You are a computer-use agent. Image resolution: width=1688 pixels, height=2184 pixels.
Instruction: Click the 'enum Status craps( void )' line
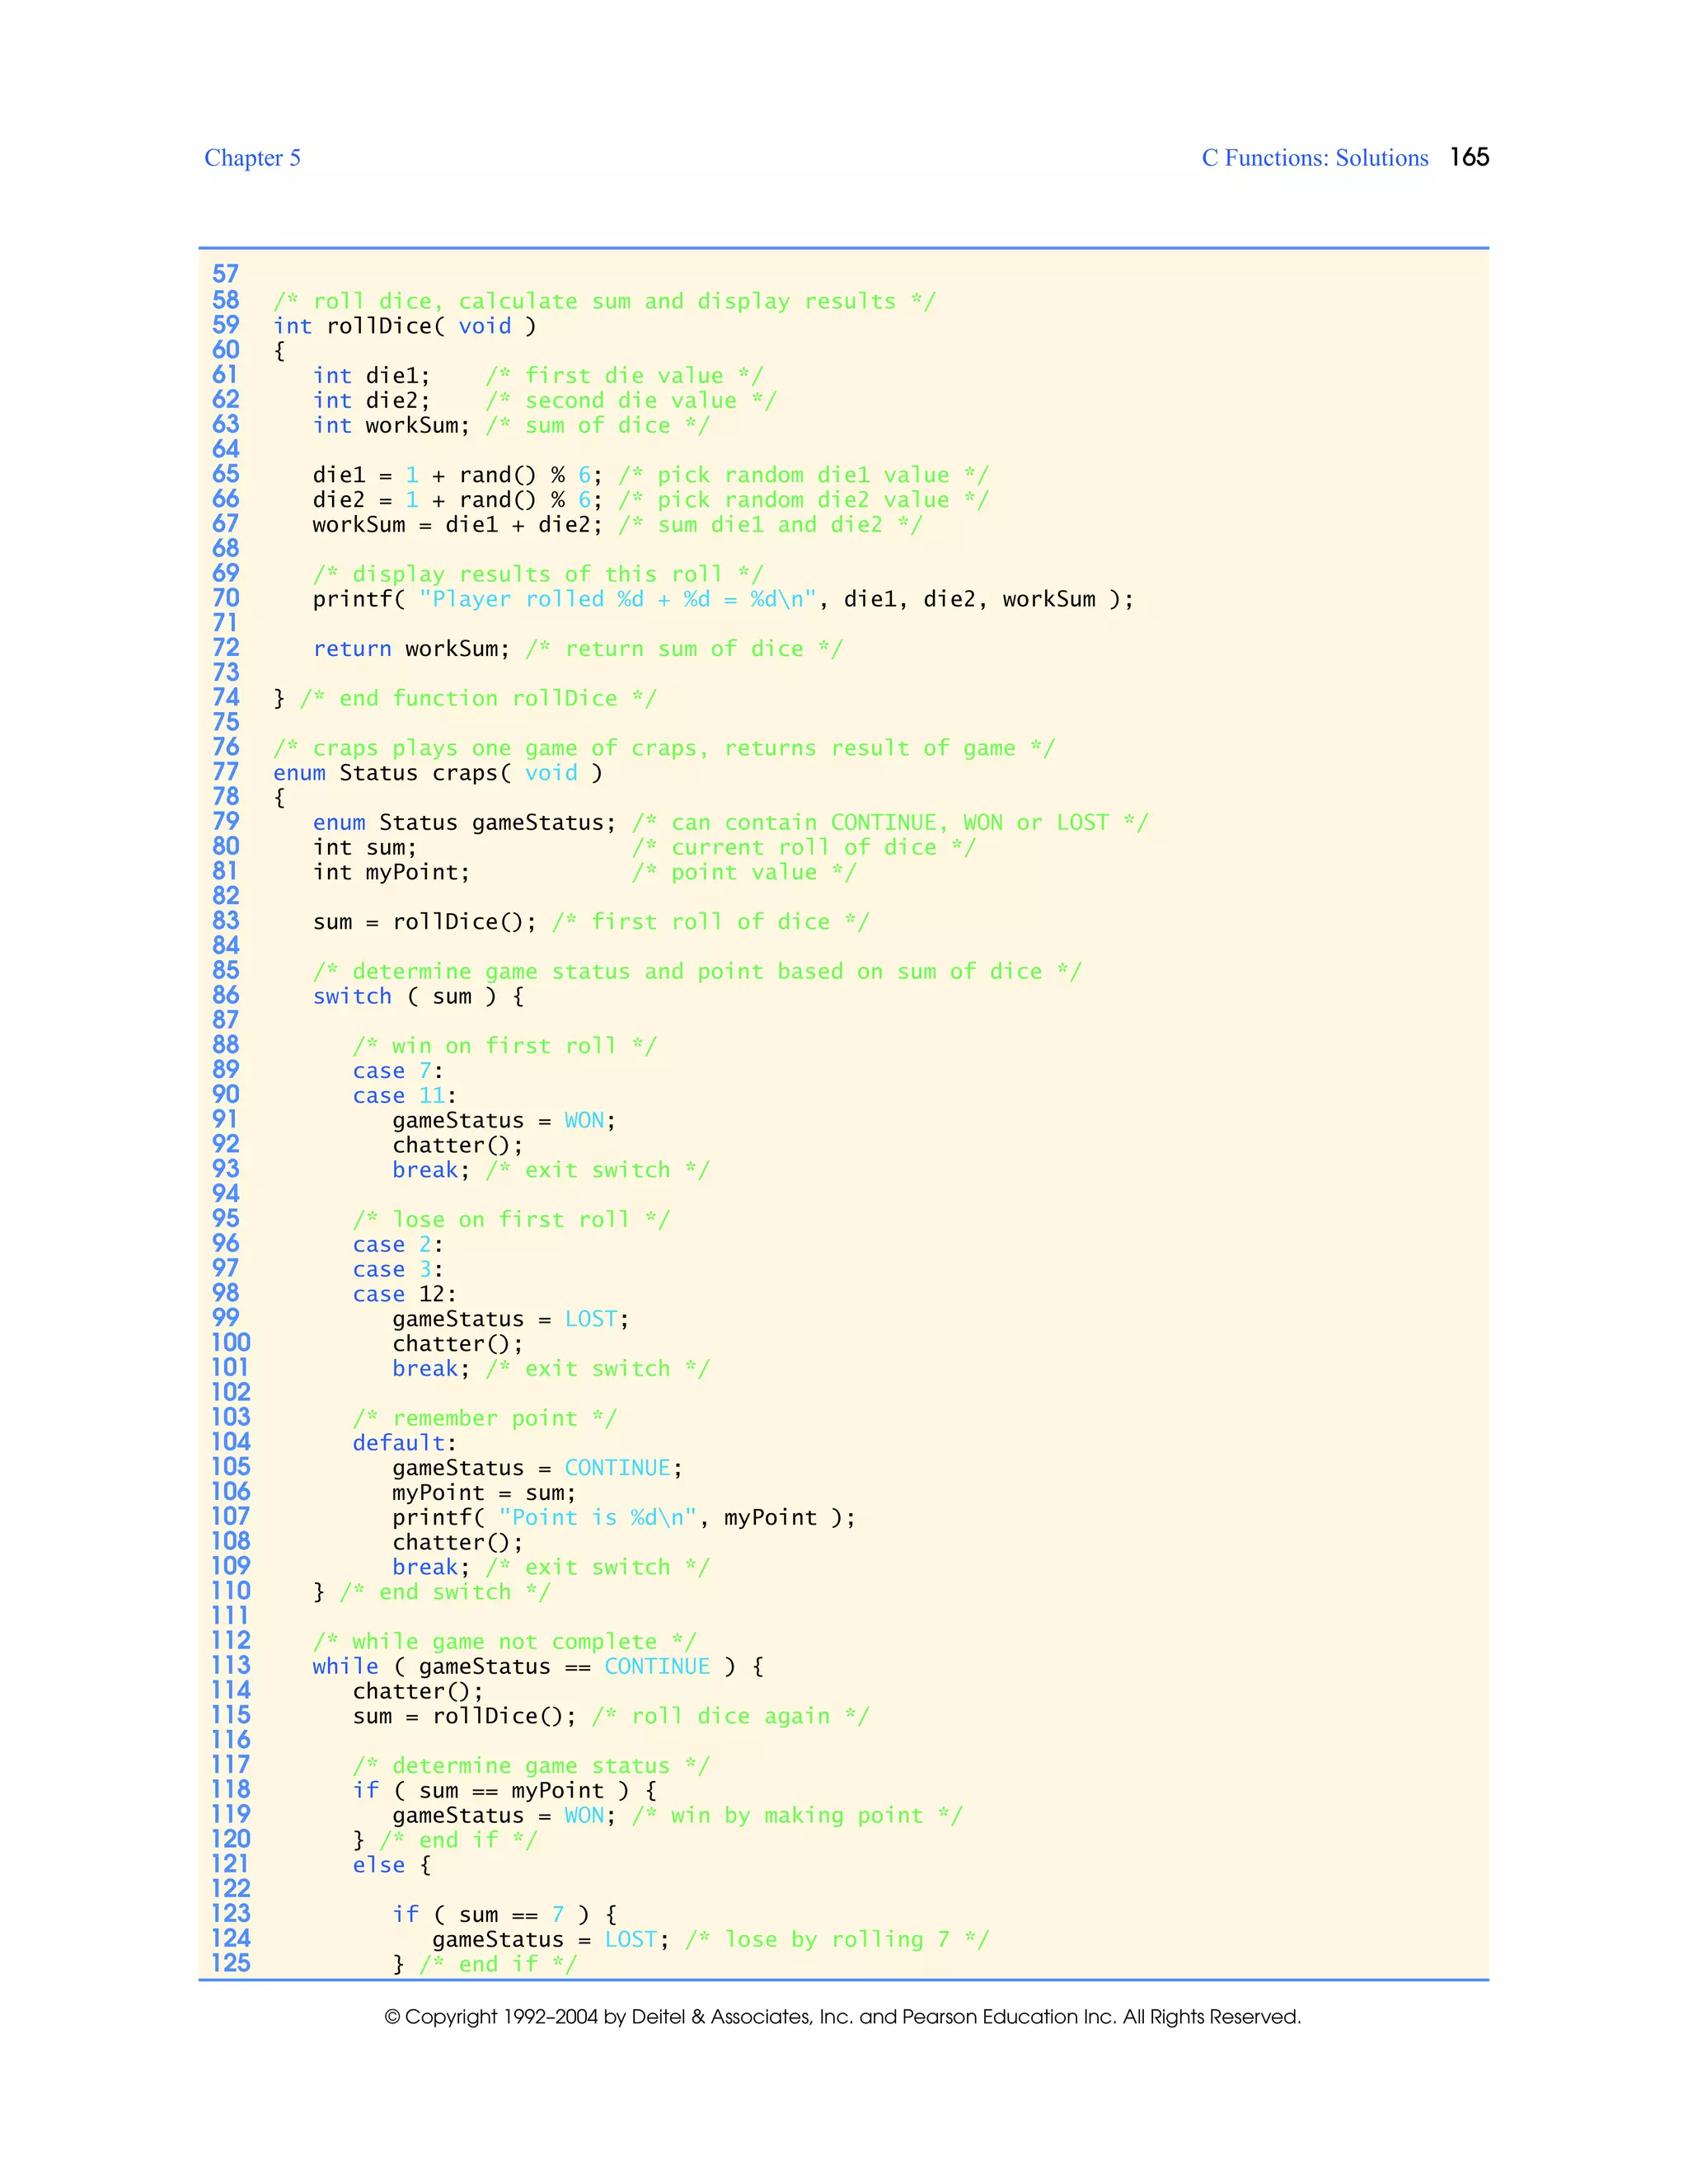pyautogui.click(x=437, y=773)
